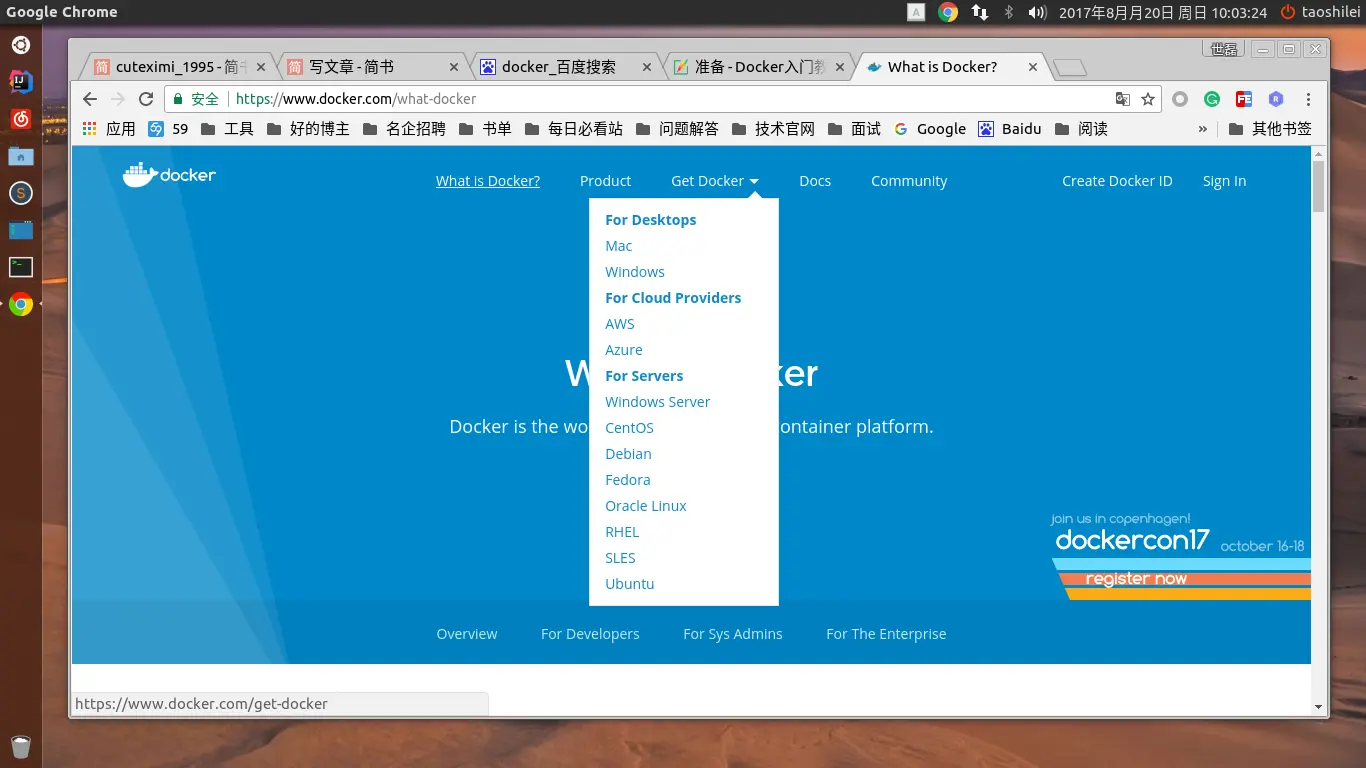Select CentOS under For Servers

click(629, 428)
